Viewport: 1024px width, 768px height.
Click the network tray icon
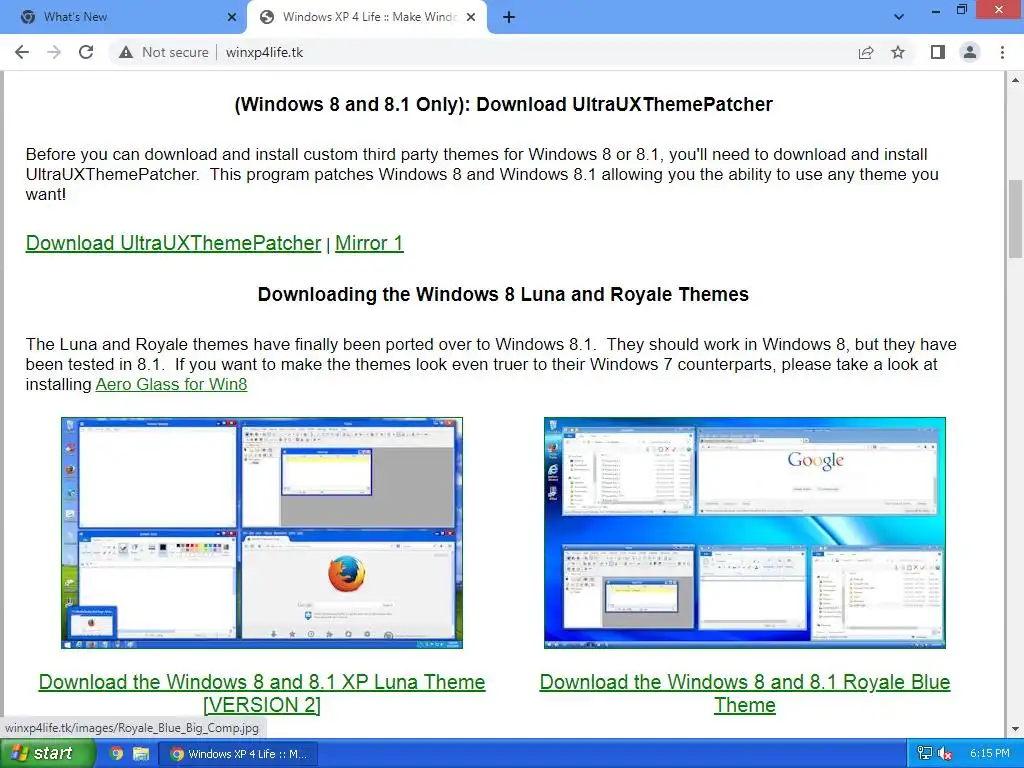925,753
